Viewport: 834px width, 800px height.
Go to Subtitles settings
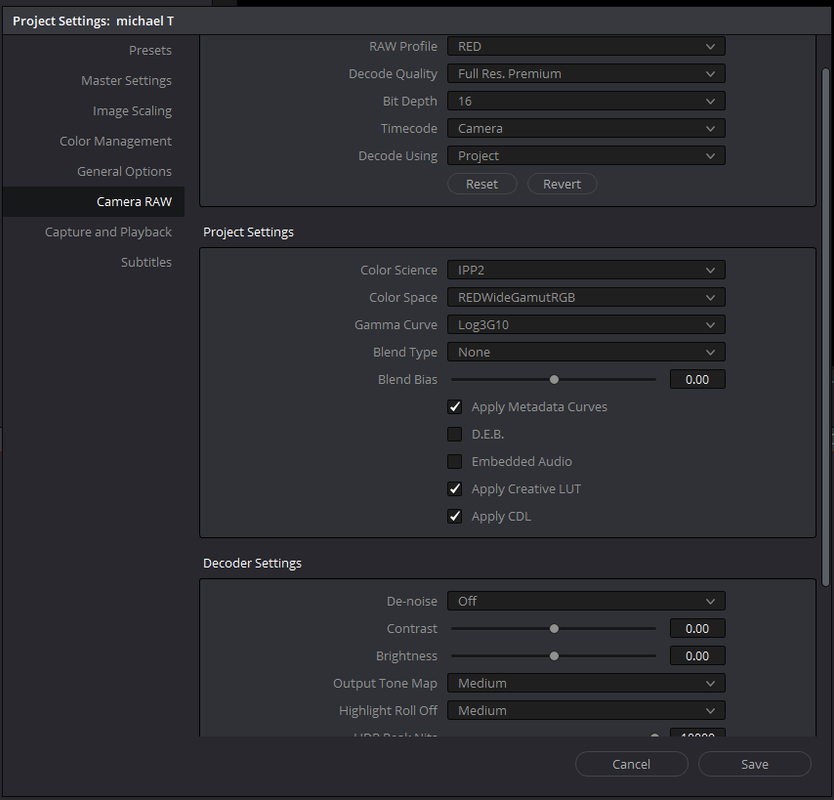(x=146, y=262)
